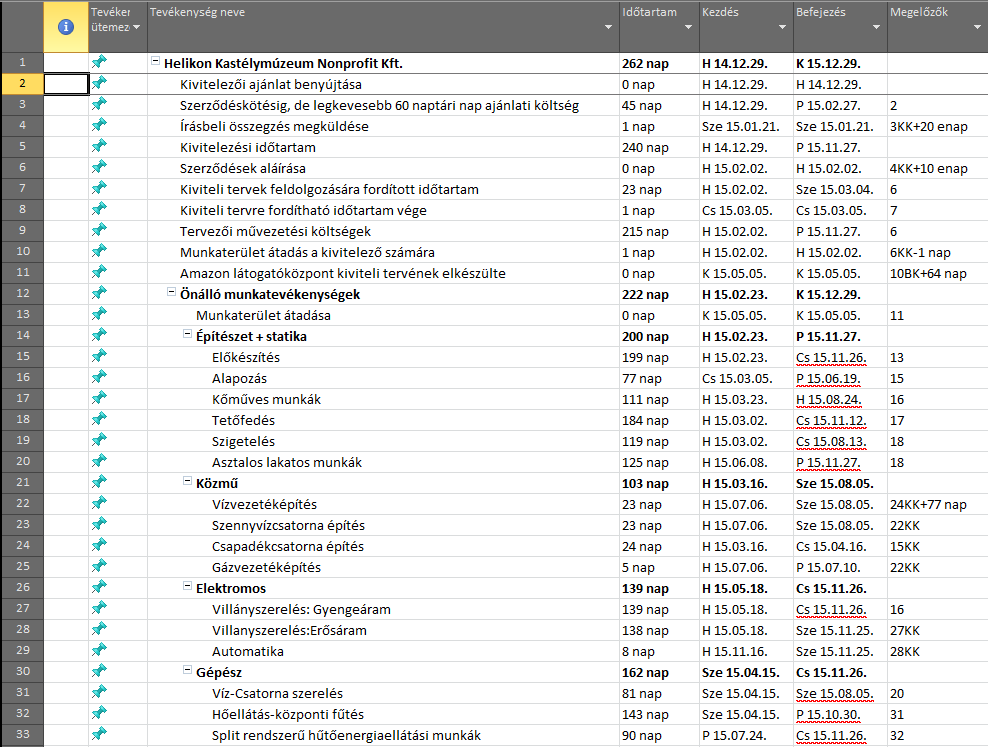
Task: Click the pin icon for Kivitelezési időtartam
Action: click(x=99, y=145)
